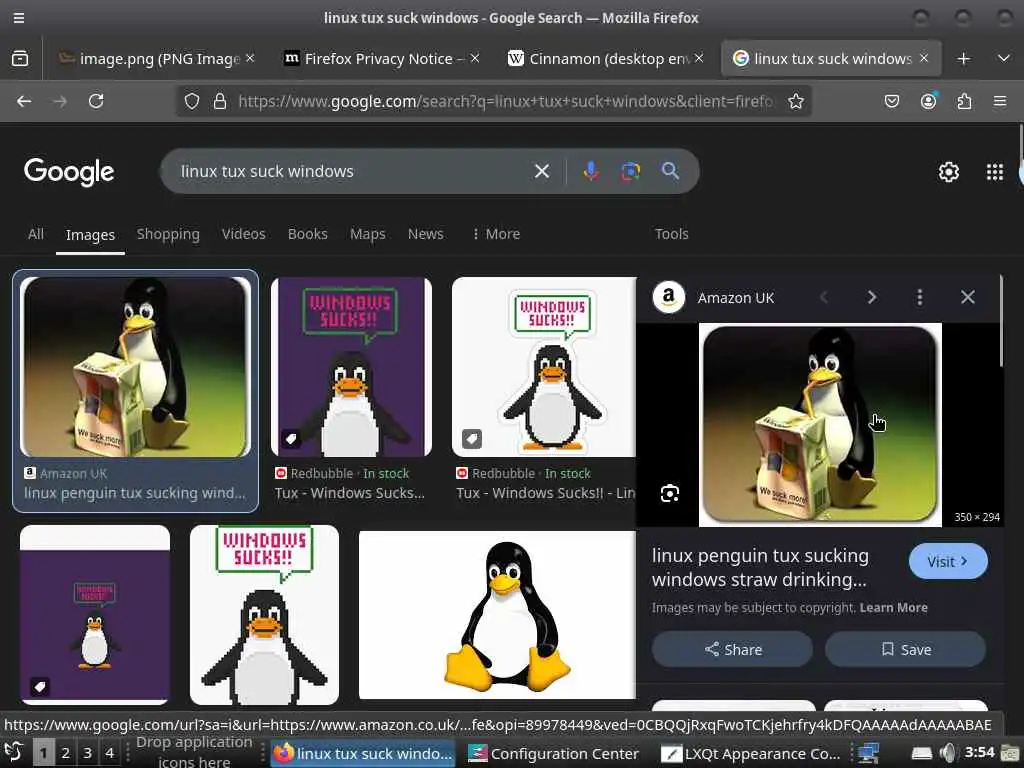Switch to virtual desktop 2
This screenshot has width=1024, height=768.
point(65,753)
